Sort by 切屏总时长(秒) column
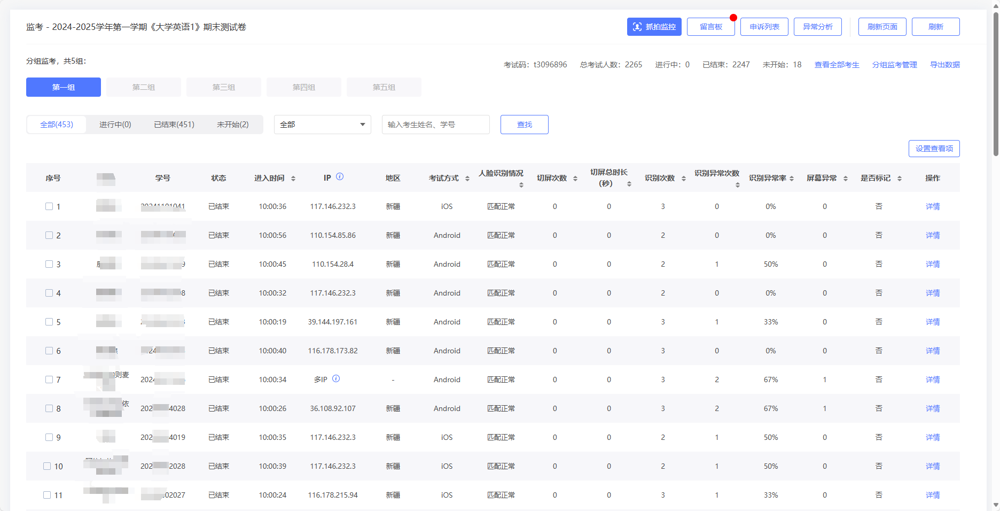The image size is (1000, 511). (x=629, y=184)
